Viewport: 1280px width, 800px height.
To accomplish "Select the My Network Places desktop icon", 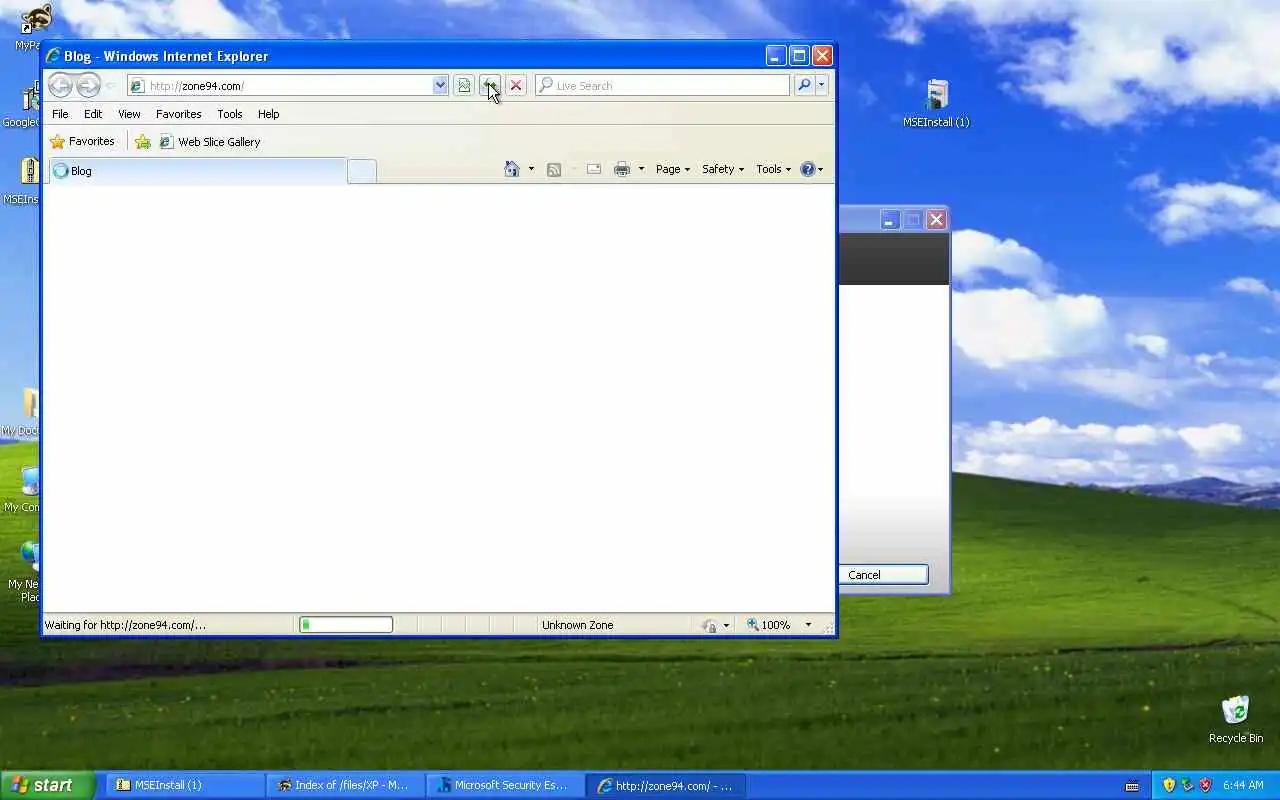I will pyautogui.click(x=22, y=572).
